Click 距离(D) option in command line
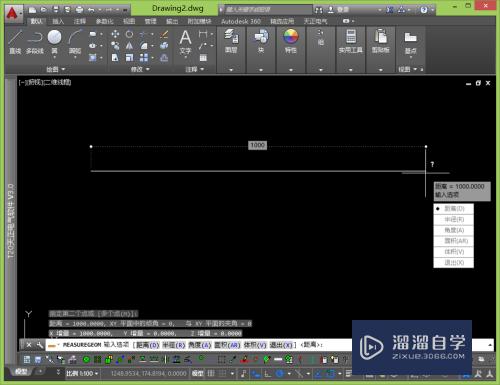Screen dimensions: 500x385 148,345
